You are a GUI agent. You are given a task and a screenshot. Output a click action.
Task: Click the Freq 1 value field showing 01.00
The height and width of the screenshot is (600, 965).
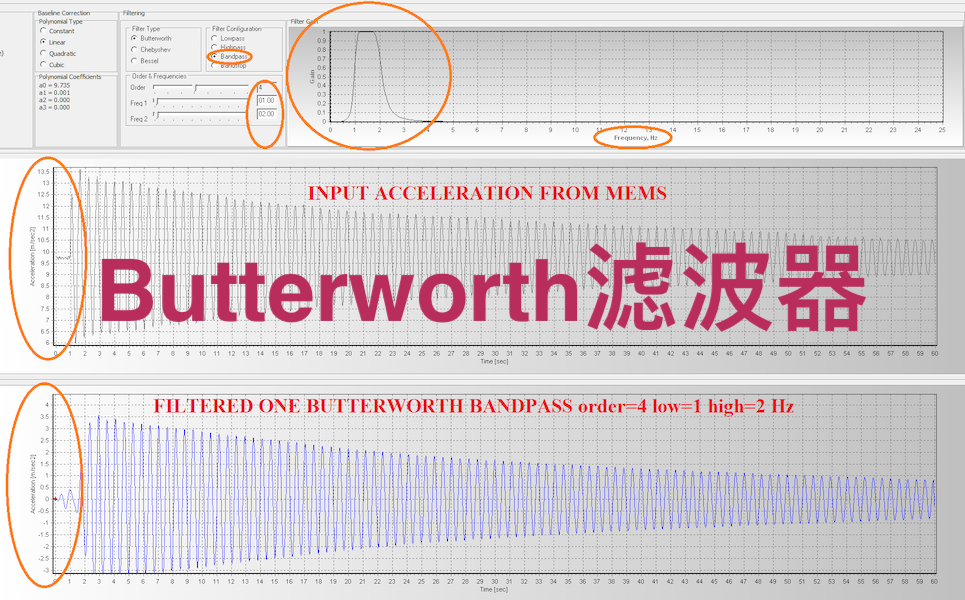click(266, 101)
